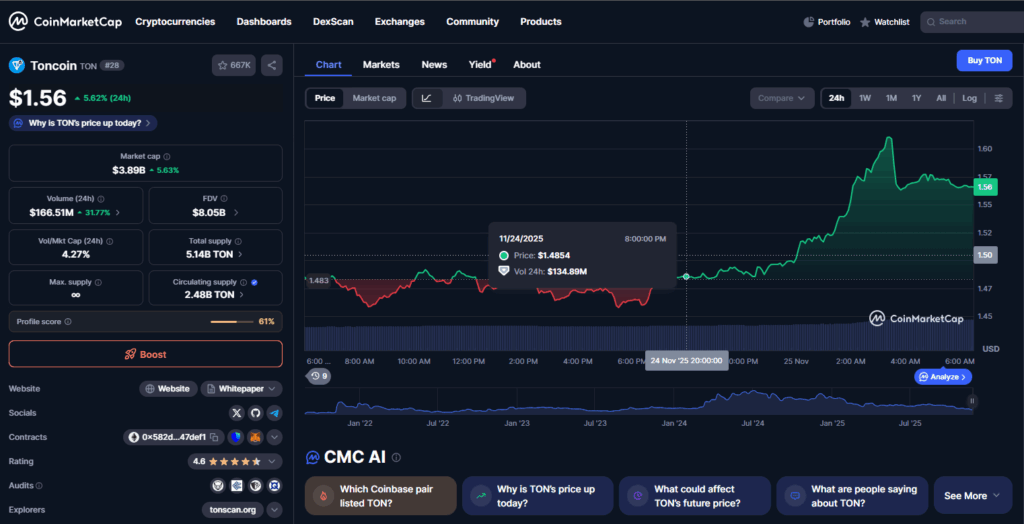Viewport: 1024px width, 524px height.
Task: Open the GitHub social link
Action: [255, 412]
